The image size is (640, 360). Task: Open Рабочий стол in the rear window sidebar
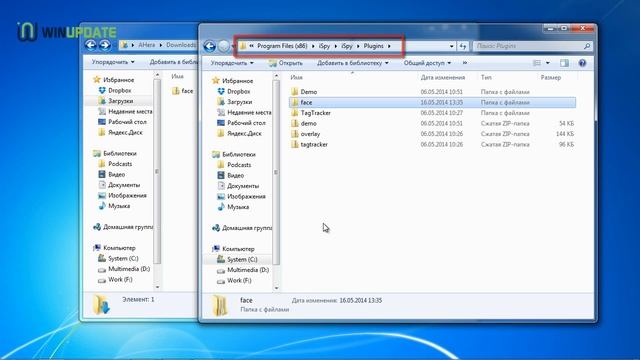coord(127,122)
